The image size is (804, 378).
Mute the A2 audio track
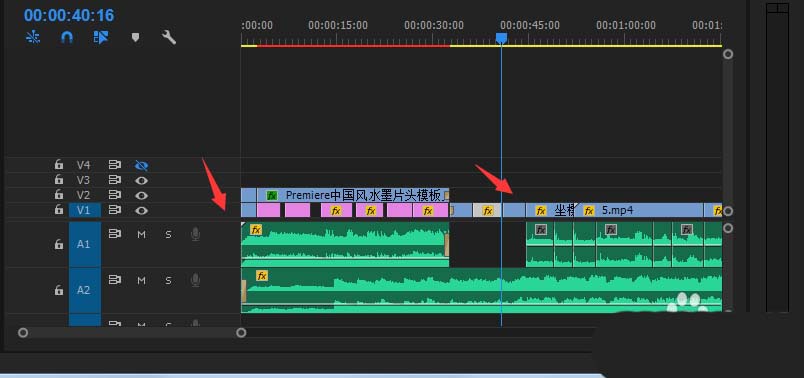142,280
